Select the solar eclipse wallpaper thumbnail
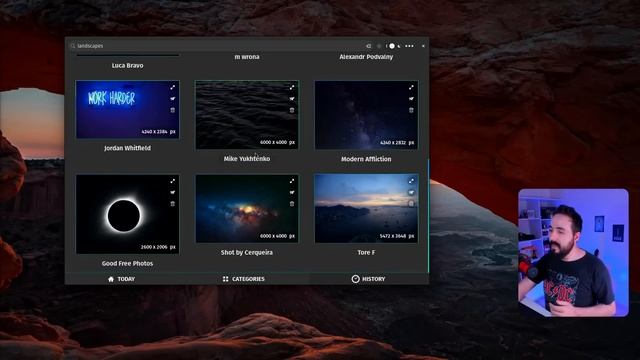The height and width of the screenshot is (360, 640). (127, 214)
